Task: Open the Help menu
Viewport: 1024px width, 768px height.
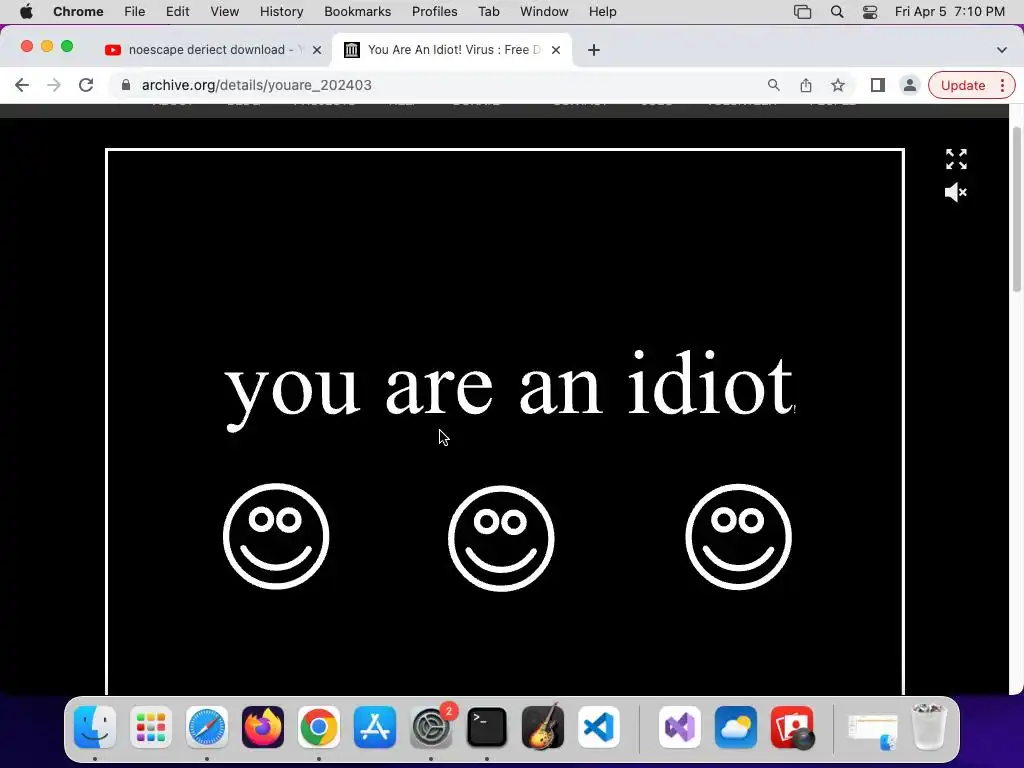Action: 602,12
